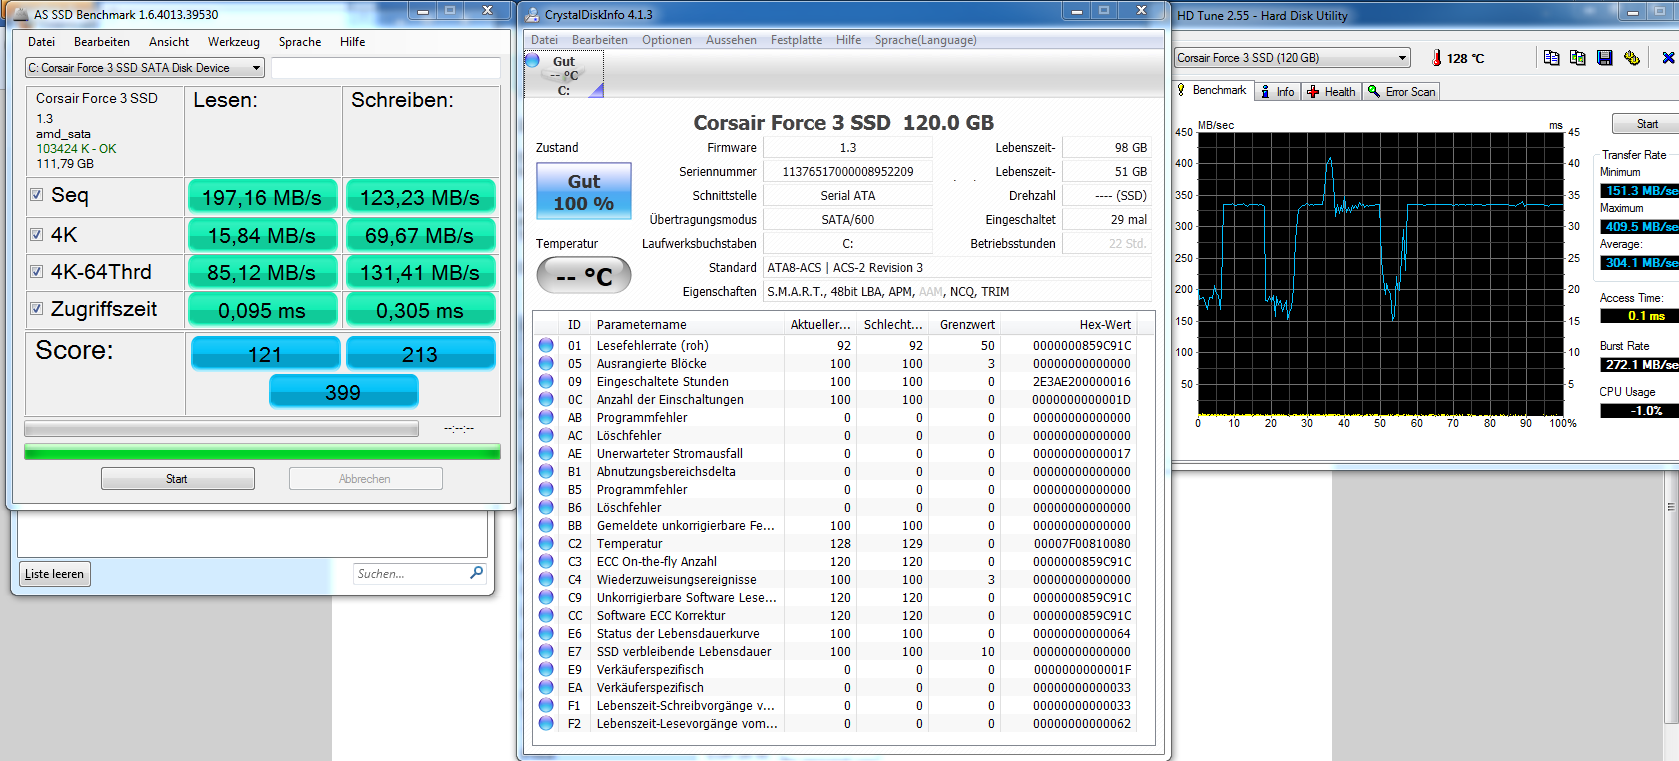Open HD Tune options tools icon
This screenshot has width=1679, height=761.
pyautogui.click(x=1632, y=58)
